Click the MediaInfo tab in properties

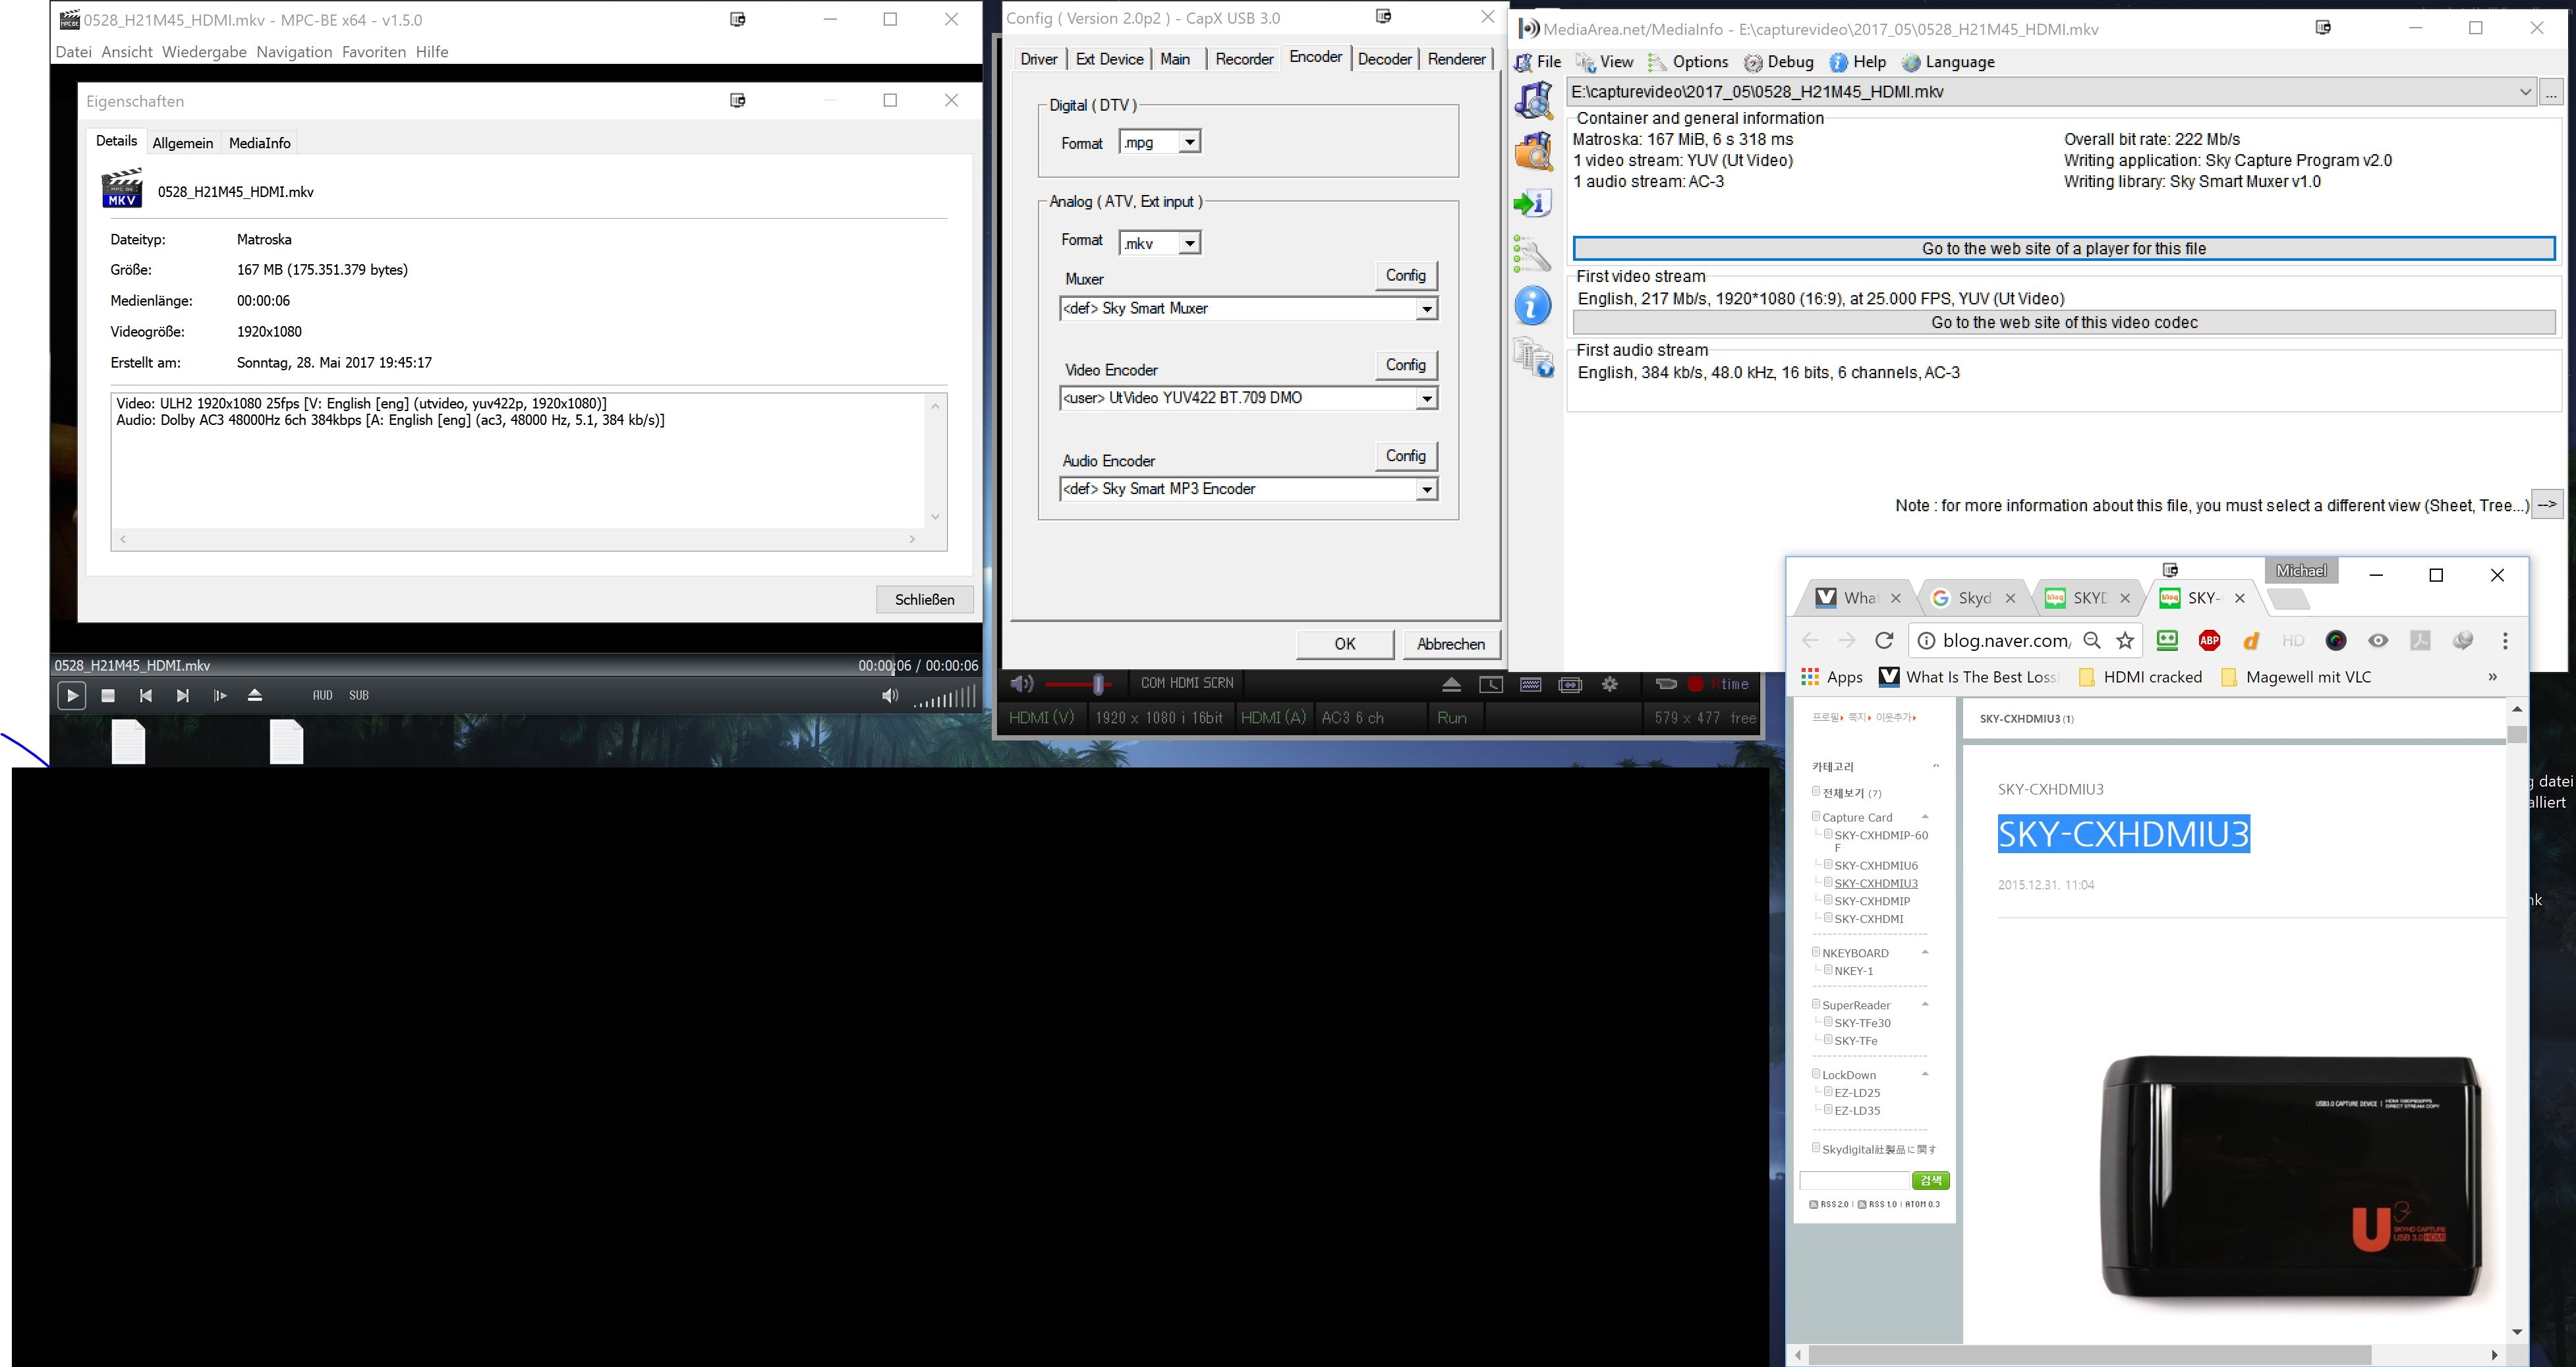click(x=261, y=141)
